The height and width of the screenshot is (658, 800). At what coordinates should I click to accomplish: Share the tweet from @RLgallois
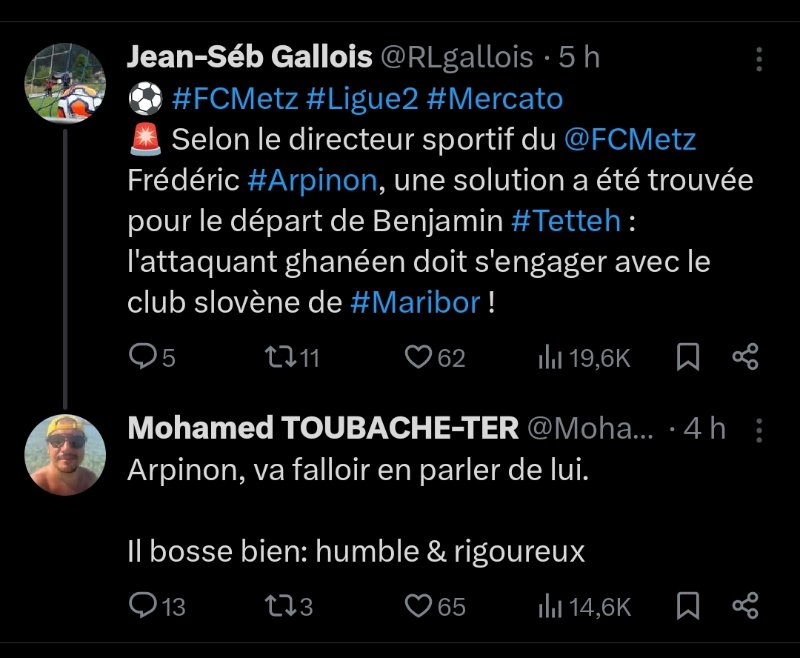pos(745,357)
